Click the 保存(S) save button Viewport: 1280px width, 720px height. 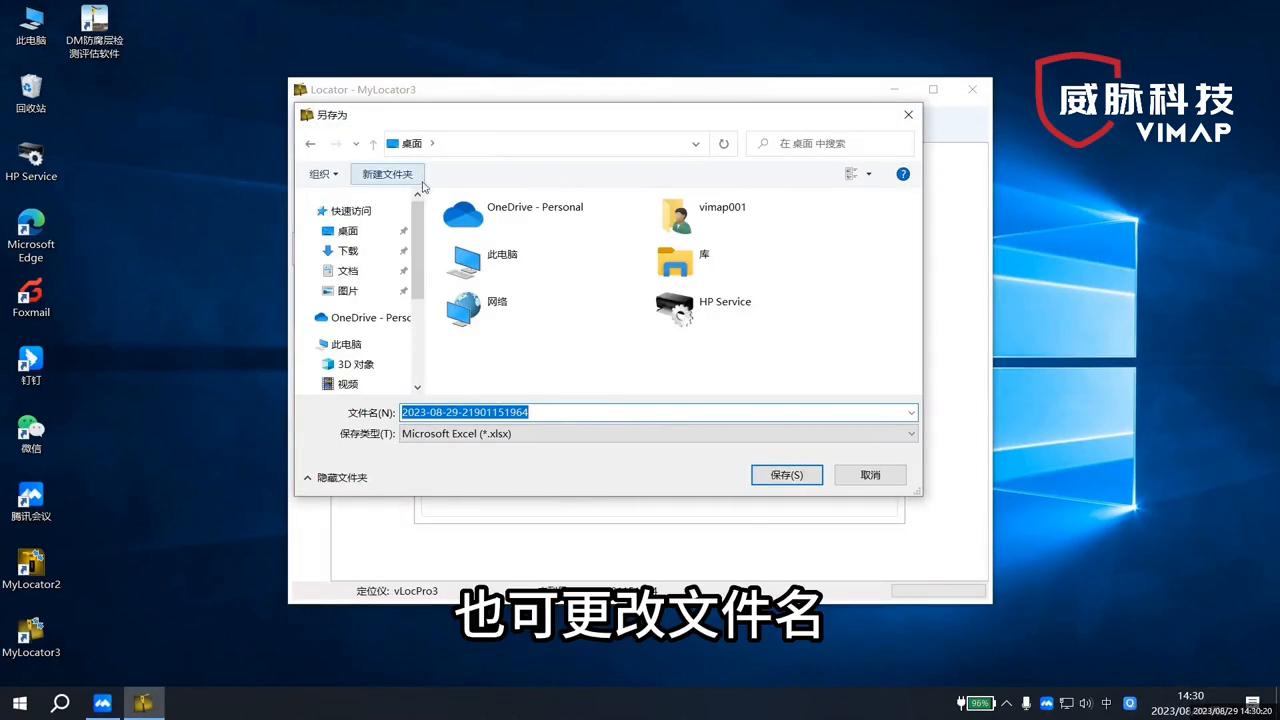[786, 475]
